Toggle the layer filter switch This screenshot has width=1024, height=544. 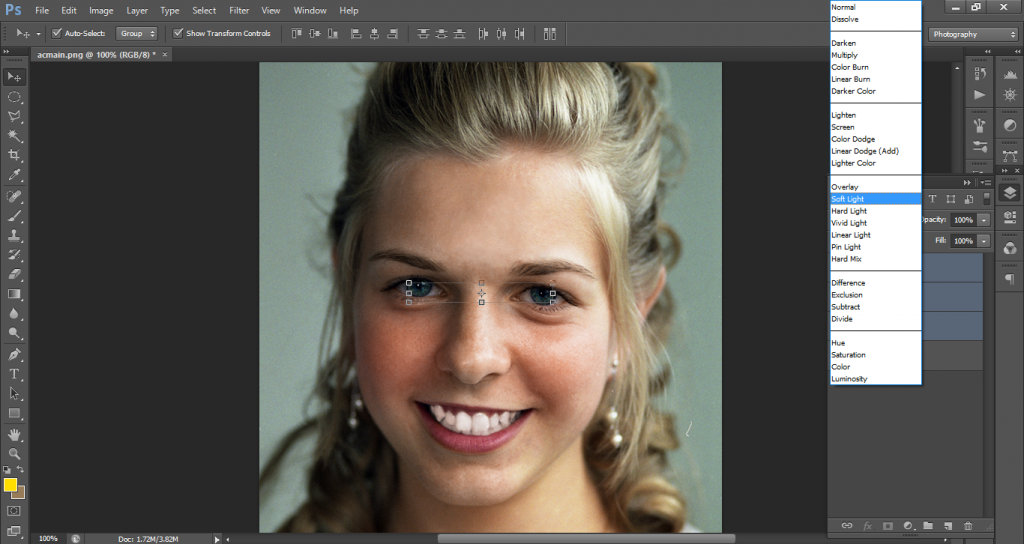986,199
